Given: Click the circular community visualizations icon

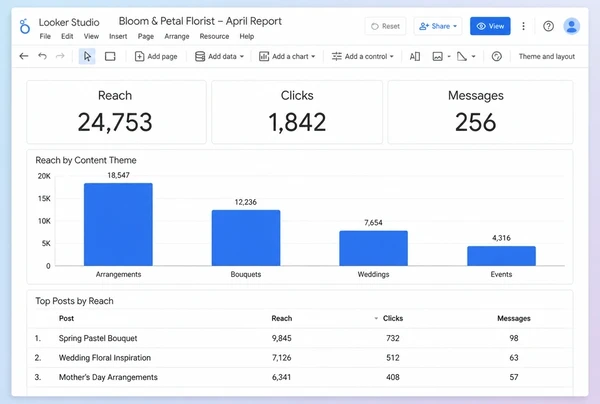Looking at the screenshot, I should [497, 57].
